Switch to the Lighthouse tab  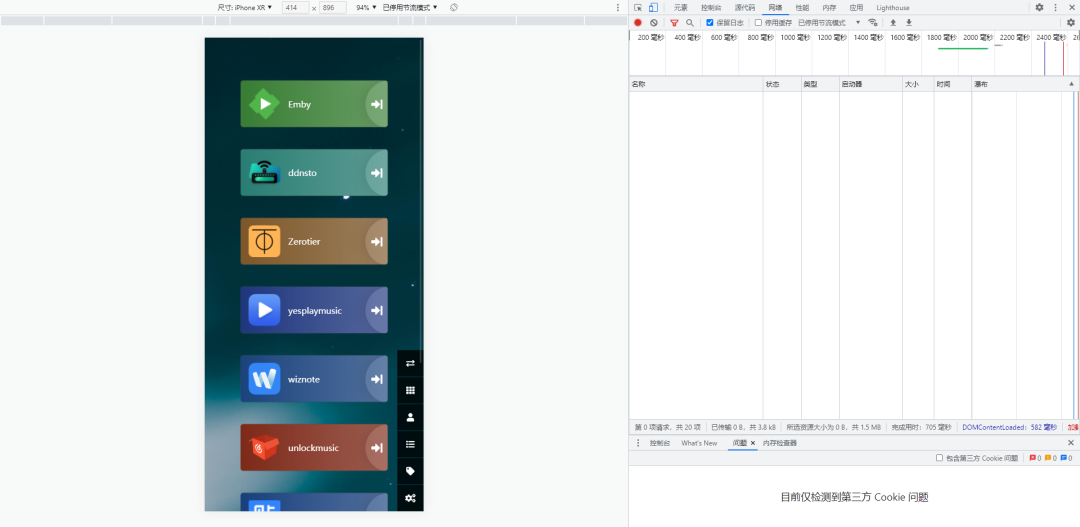pyautogui.click(x=893, y=8)
